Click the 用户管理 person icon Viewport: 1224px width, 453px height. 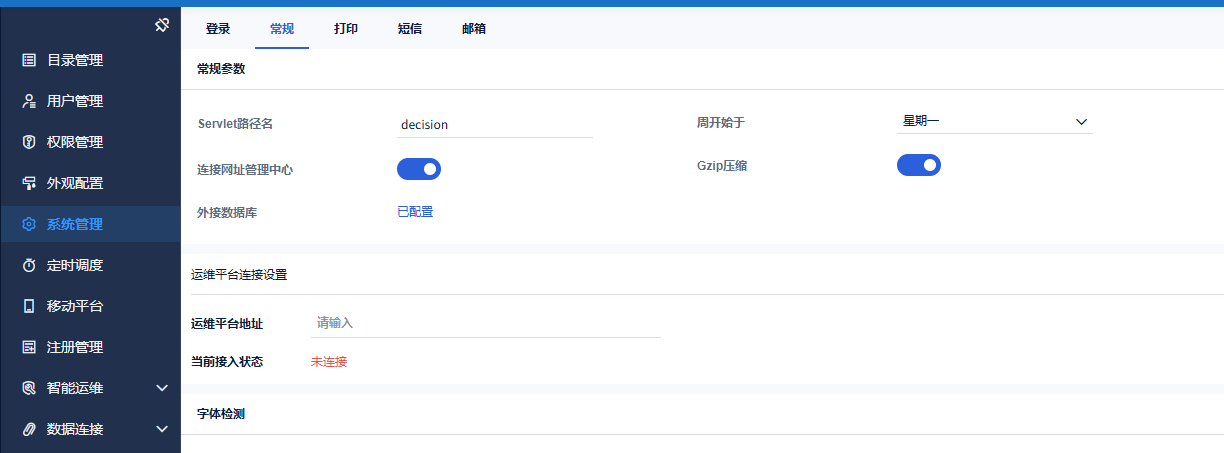(29, 101)
